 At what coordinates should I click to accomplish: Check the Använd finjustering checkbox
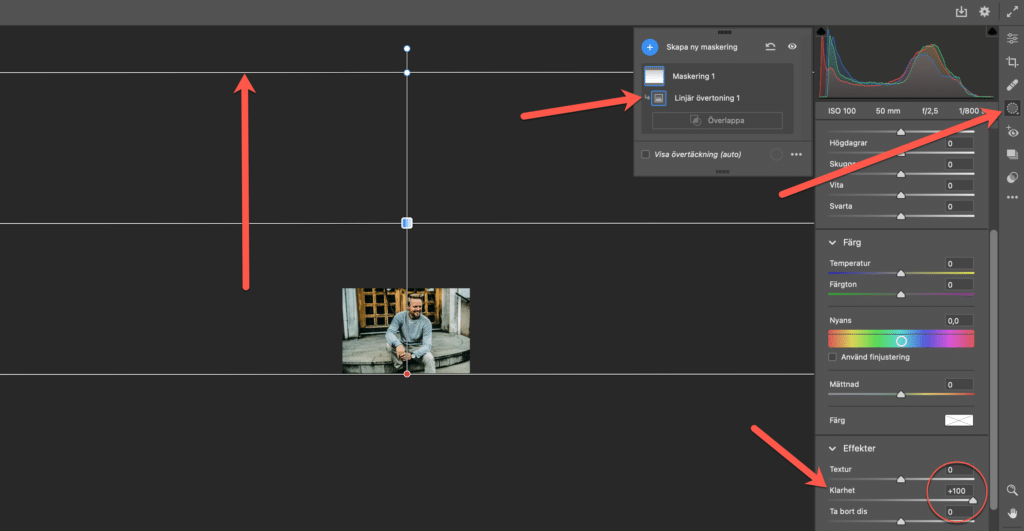(x=833, y=357)
